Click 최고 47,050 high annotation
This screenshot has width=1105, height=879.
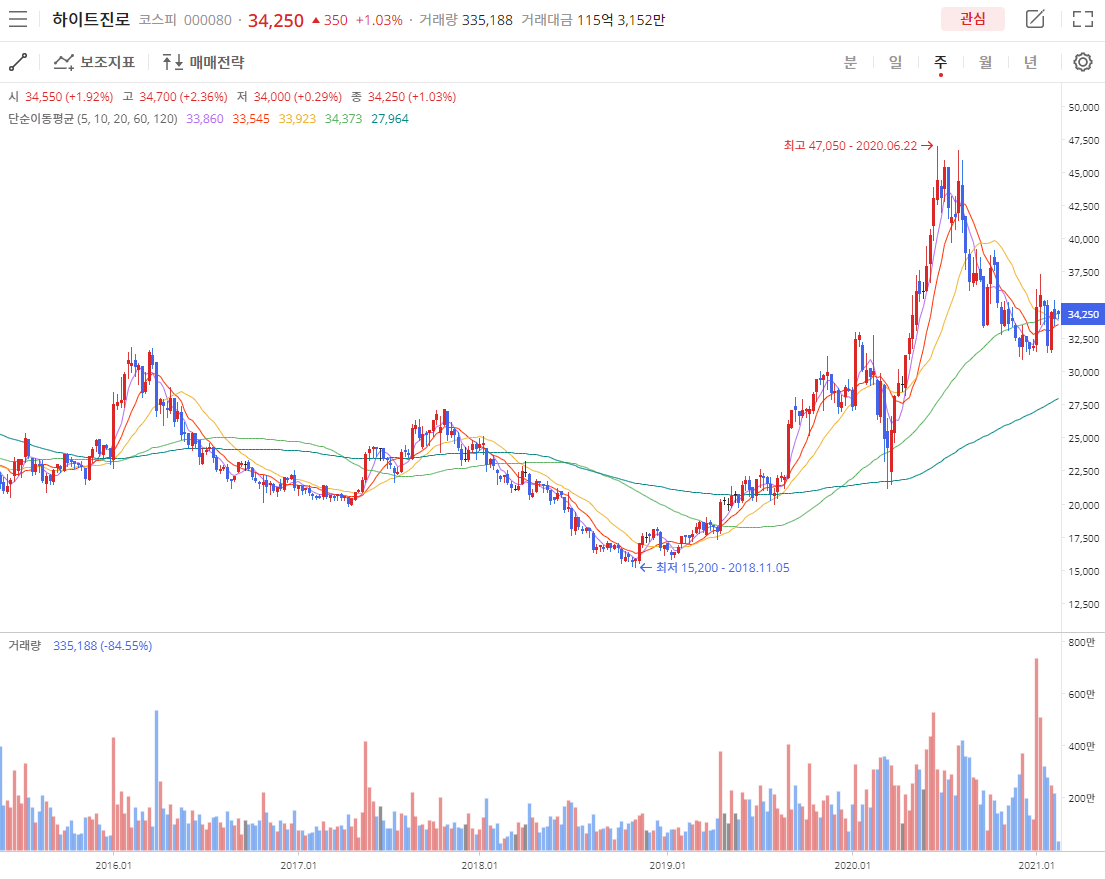click(x=858, y=146)
